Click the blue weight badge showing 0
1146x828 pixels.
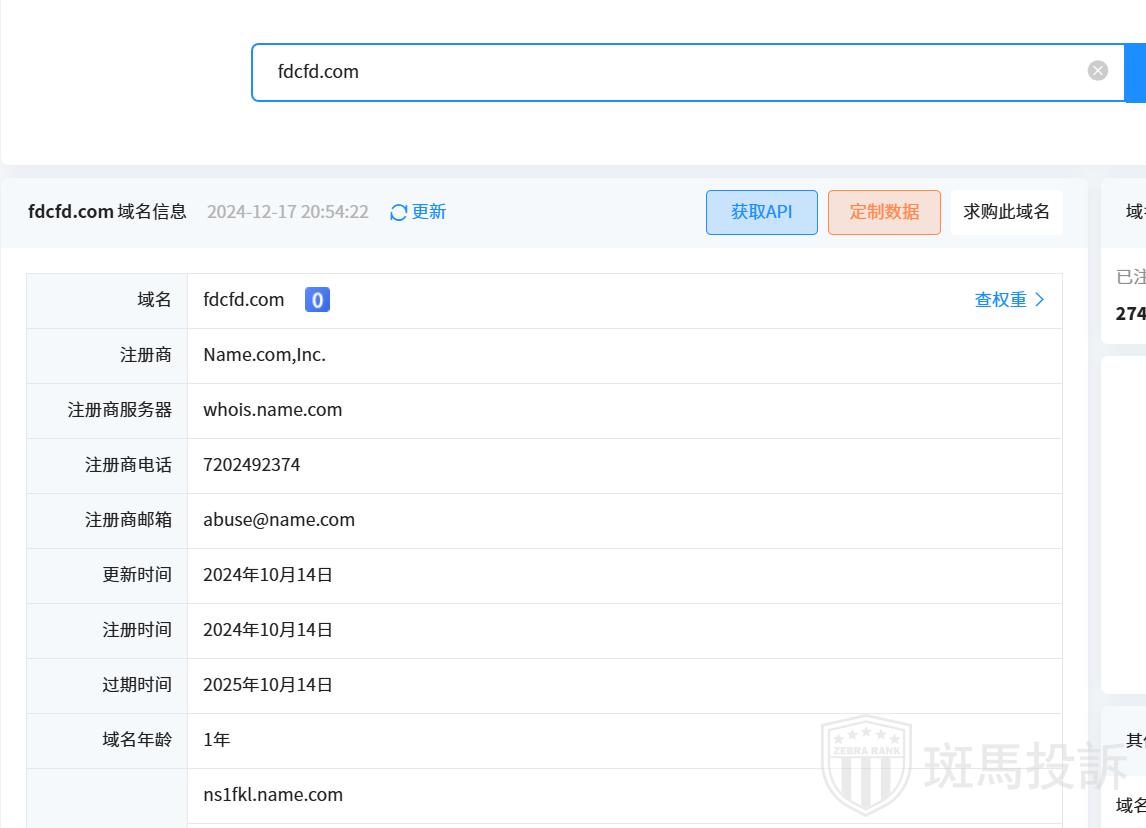click(317, 300)
